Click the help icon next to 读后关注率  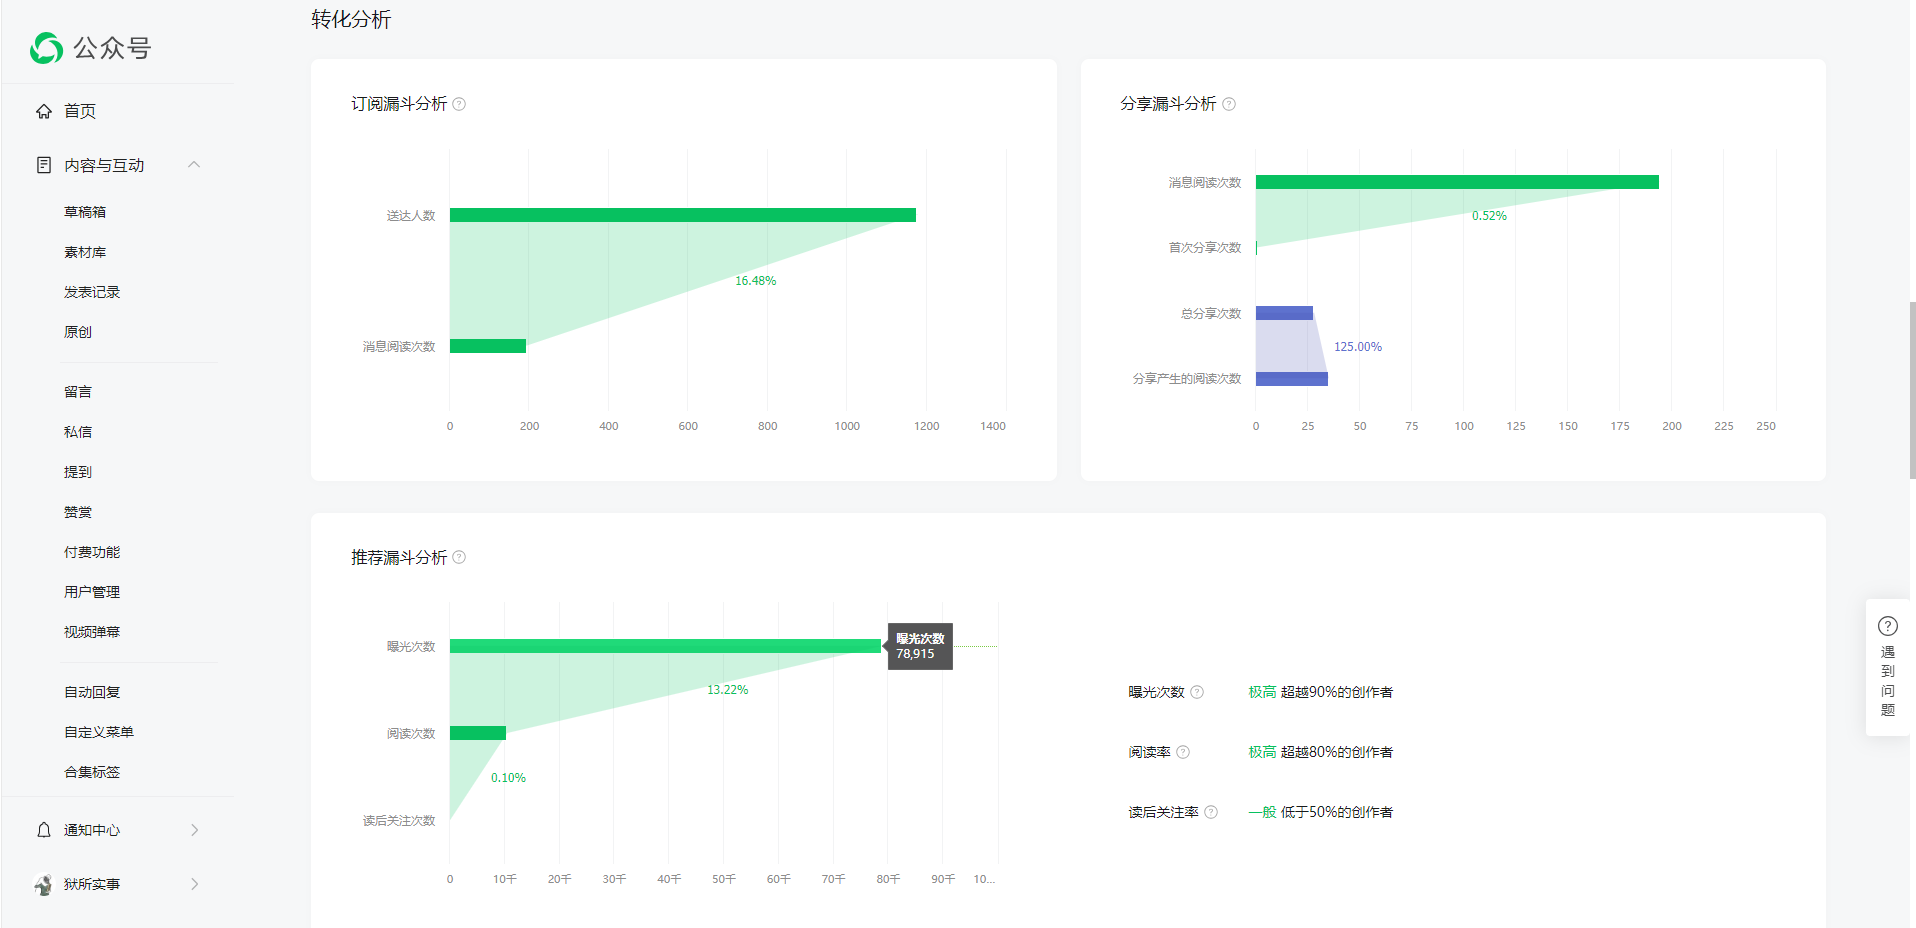click(1211, 812)
